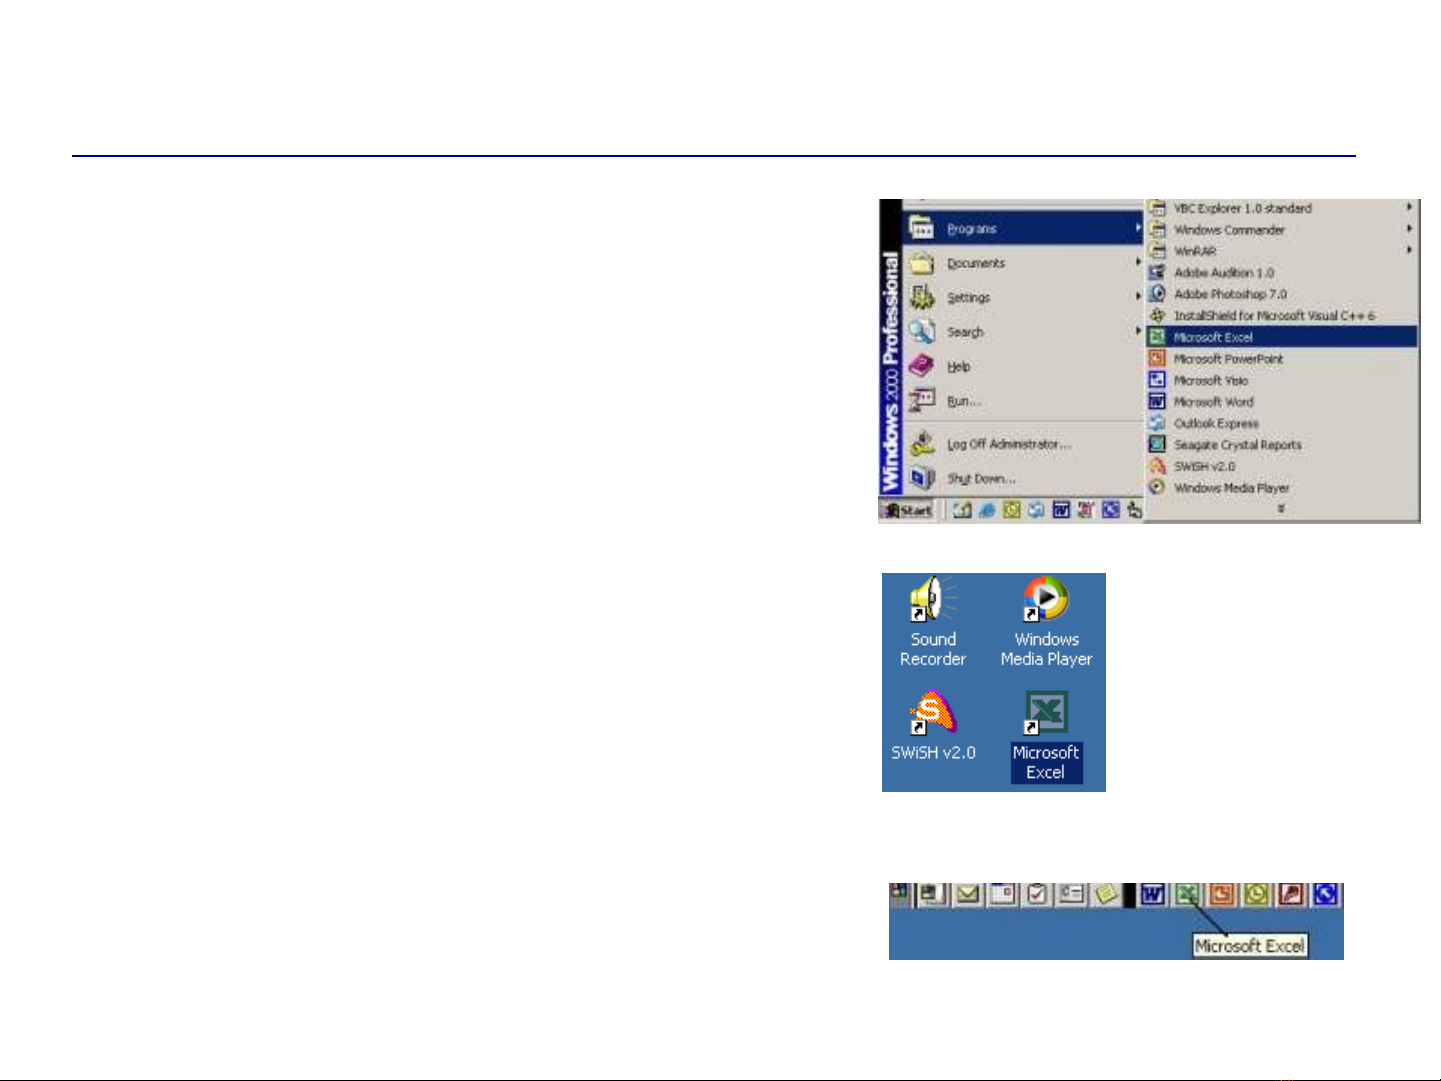Click the envelope mail icon in shortcut bar
1441x1081 pixels.
[967, 894]
